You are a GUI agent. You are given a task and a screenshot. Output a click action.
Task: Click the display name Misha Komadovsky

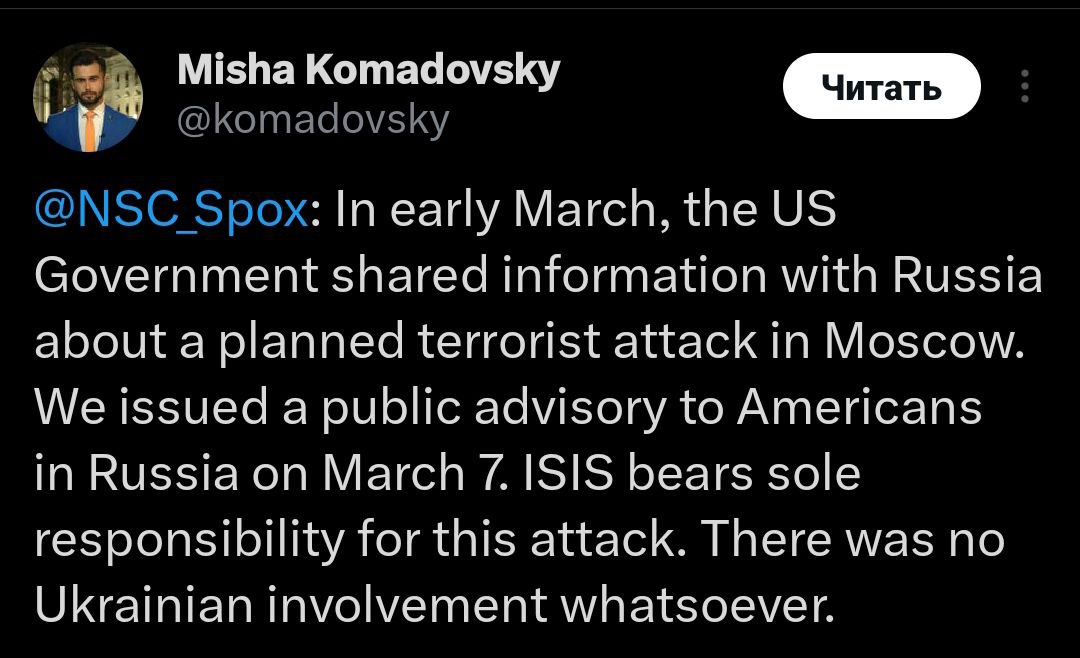click(368, 72)
